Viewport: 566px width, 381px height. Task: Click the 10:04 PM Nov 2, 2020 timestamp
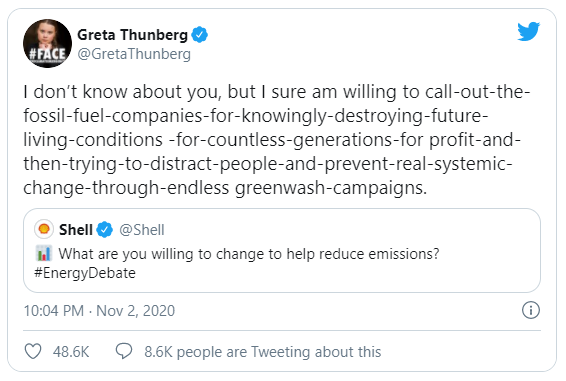[99, 311]
